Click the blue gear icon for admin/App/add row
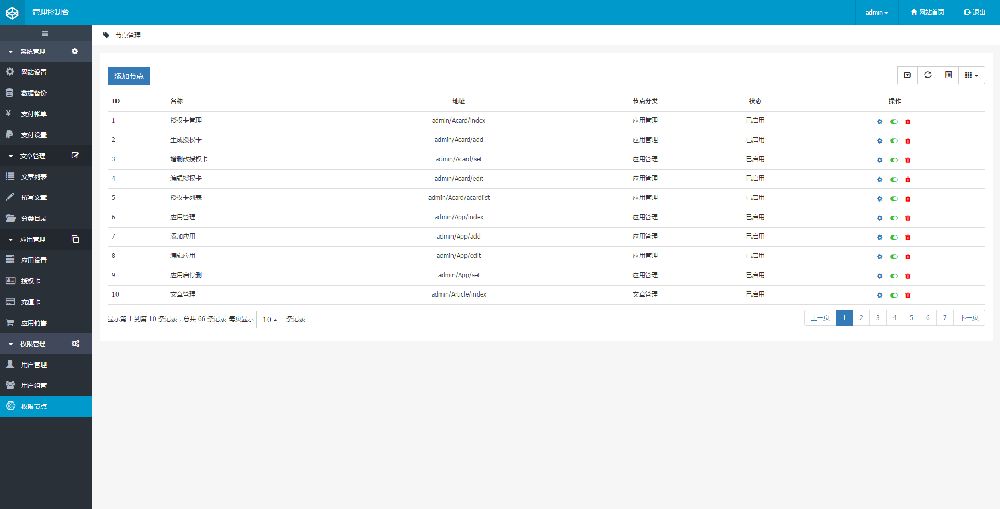1000x509 pixels. coord(879,237)
